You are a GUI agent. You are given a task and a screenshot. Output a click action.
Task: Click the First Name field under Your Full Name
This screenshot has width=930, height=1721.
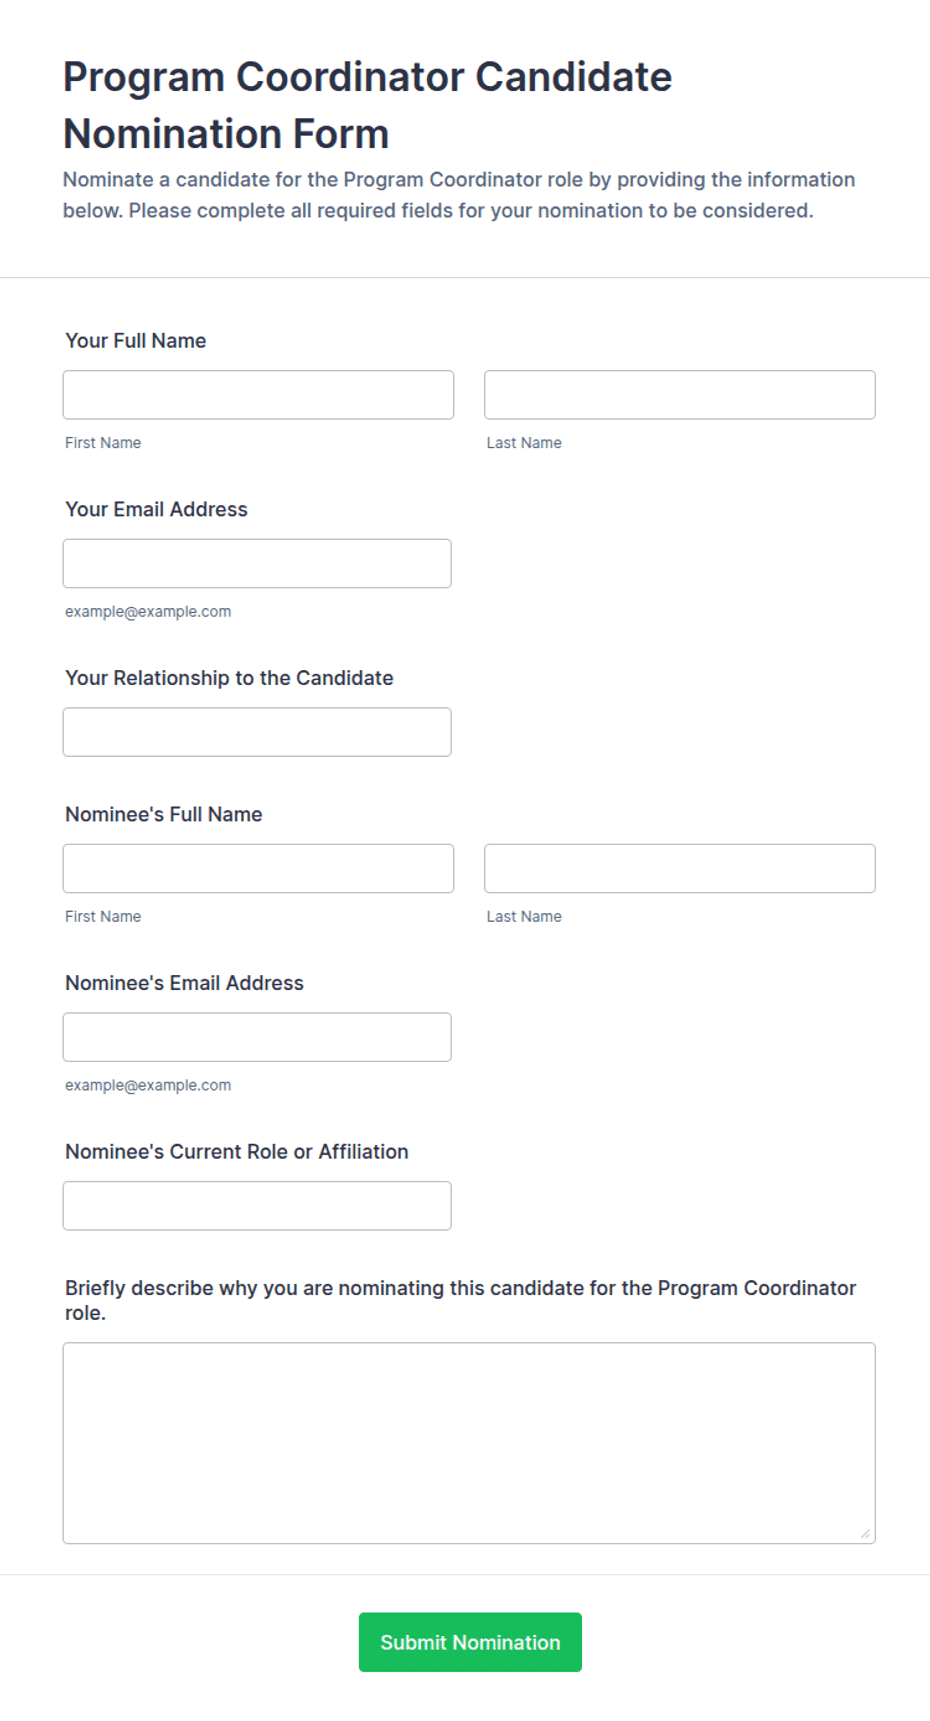coord(258,395)
